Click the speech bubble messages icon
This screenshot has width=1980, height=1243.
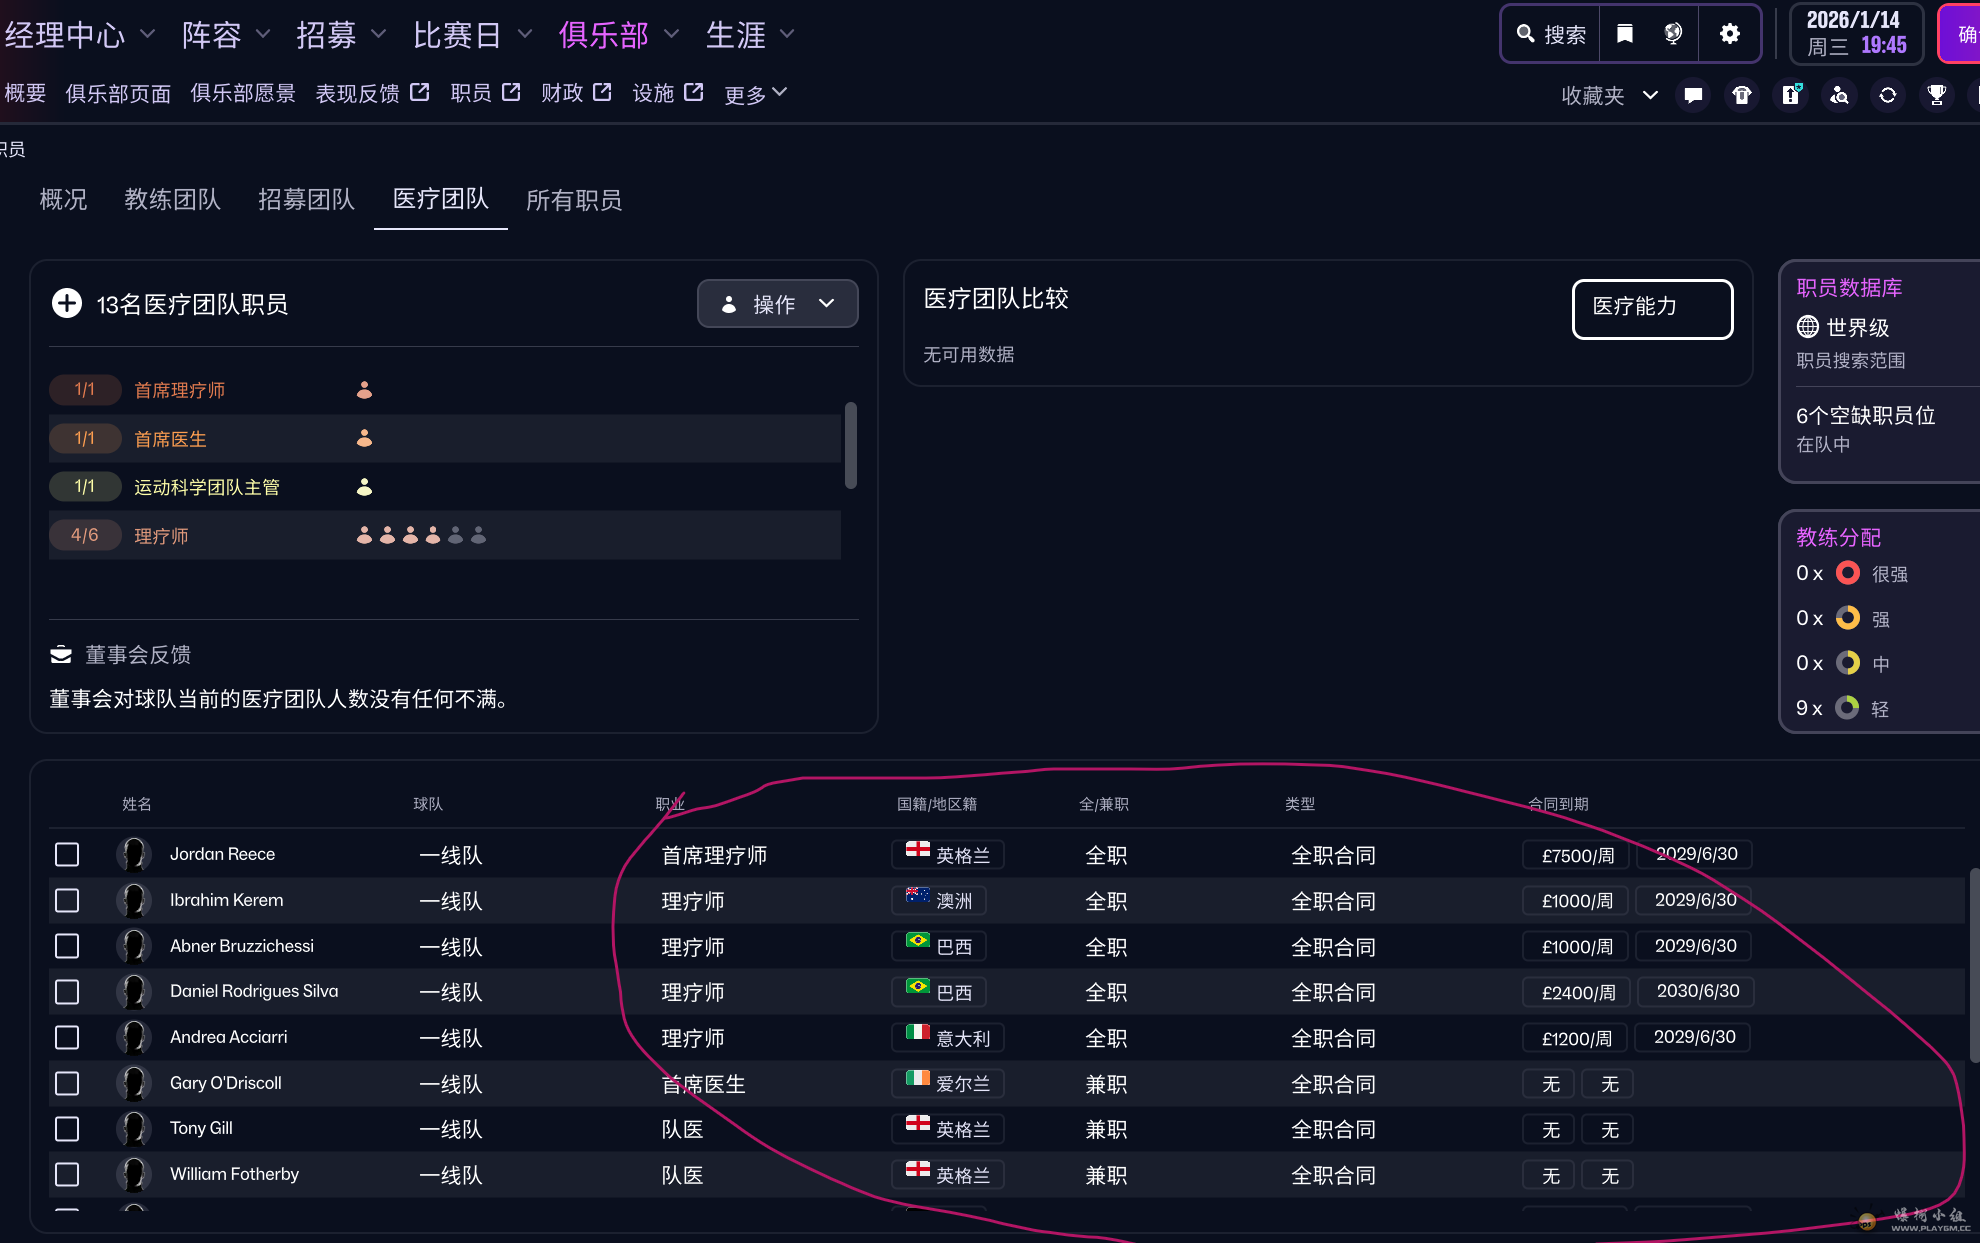point(1693,95)
